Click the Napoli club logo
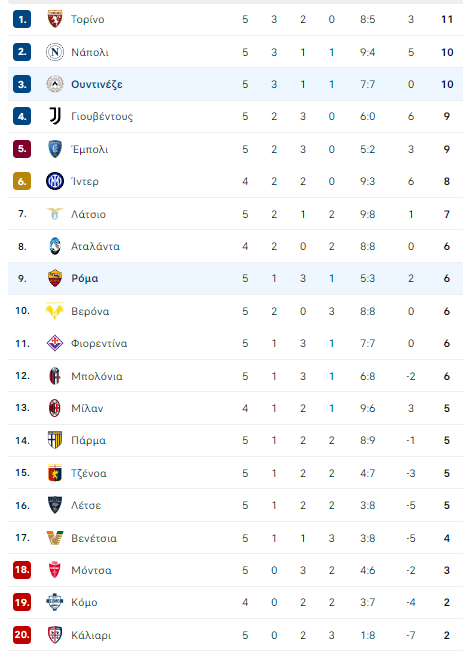This screenshot has height=653, width=463. pos(55,52)
